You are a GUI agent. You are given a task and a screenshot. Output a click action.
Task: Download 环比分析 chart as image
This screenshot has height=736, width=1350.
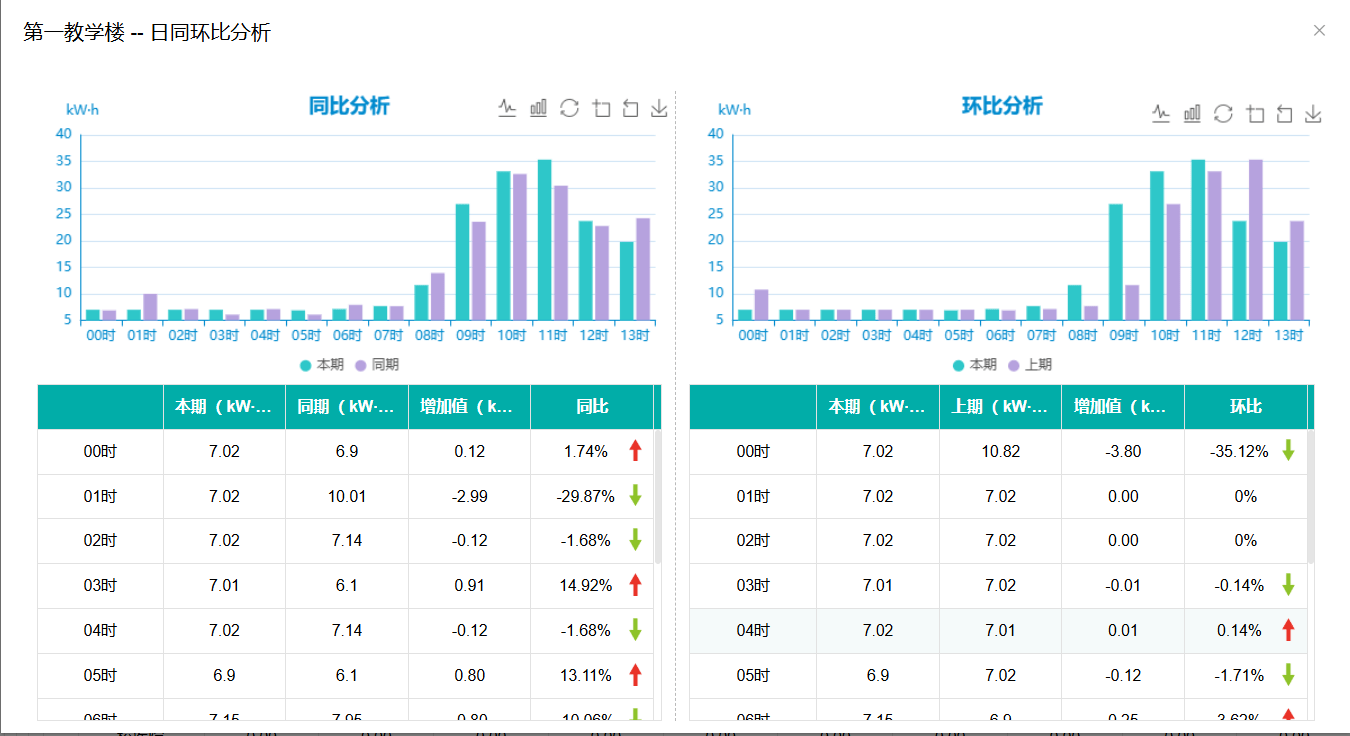pos(1313,114)
